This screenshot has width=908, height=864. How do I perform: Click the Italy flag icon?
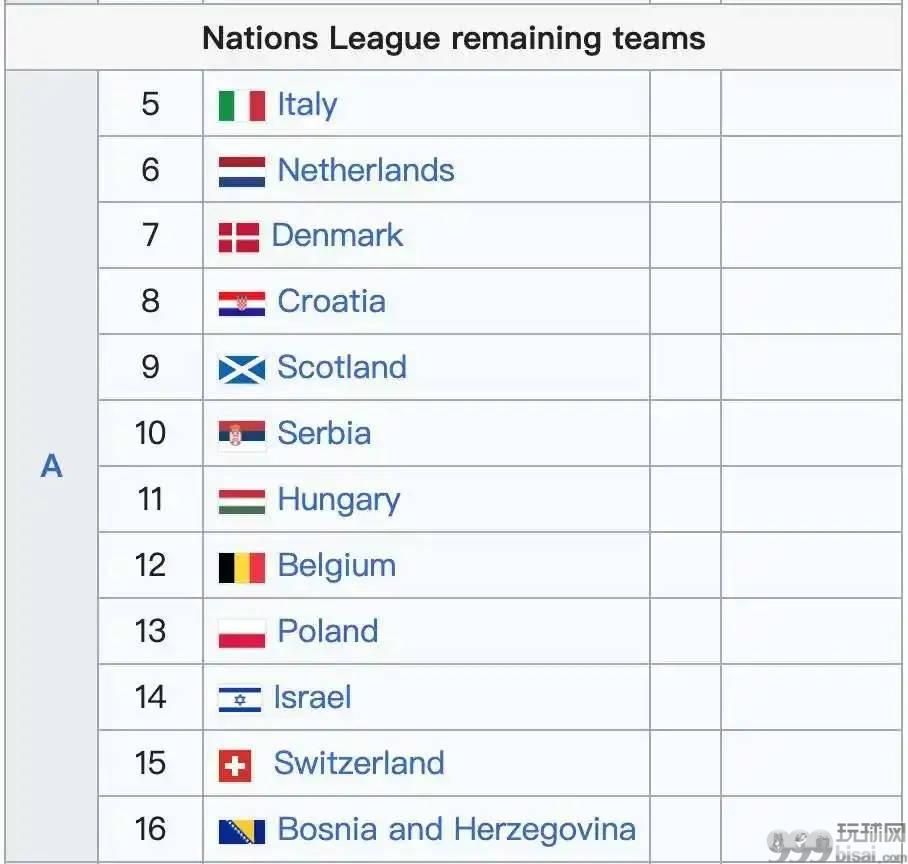[x=241, y=105]
